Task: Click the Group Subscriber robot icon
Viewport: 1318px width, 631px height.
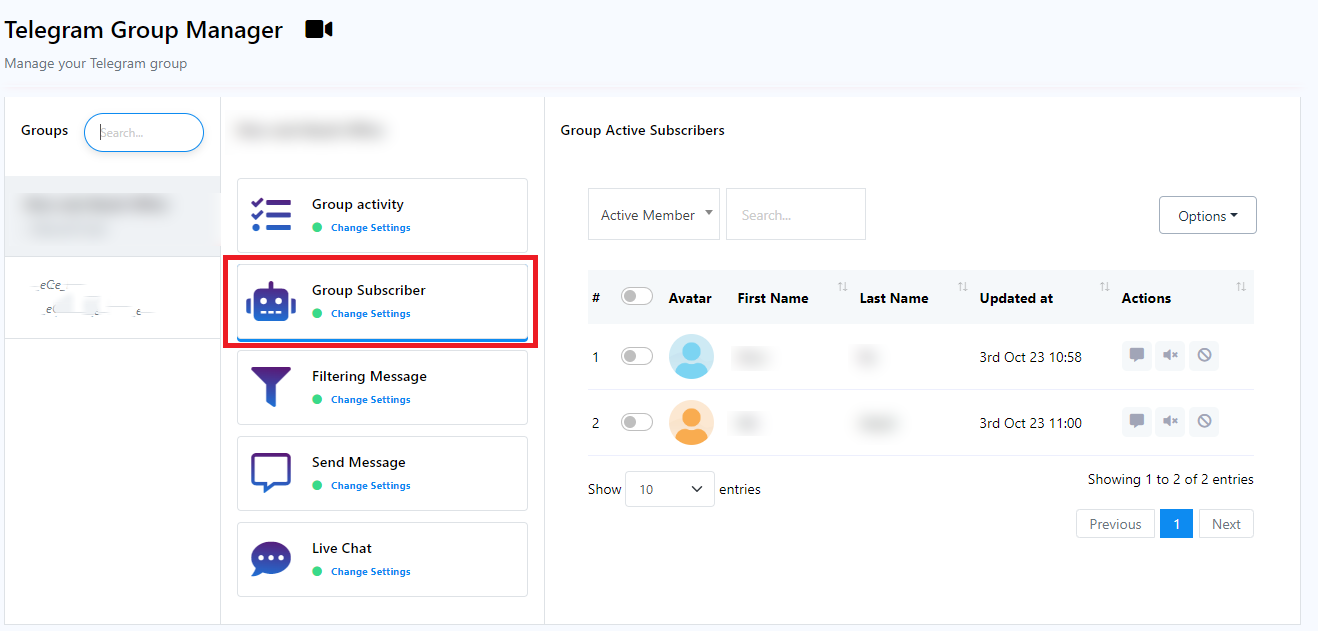Action: point(271,301)
